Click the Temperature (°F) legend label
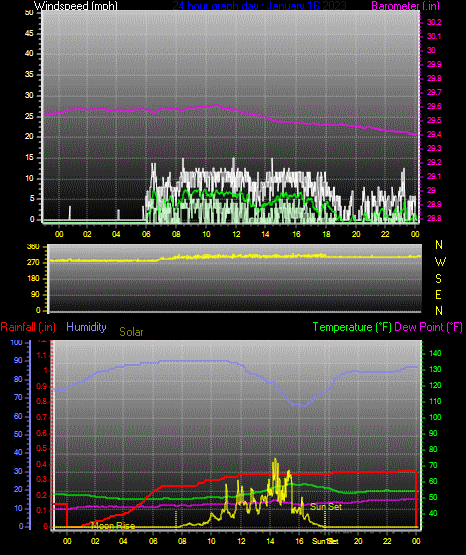The width and height of the screenshot is (466, 555). point(352,327)
